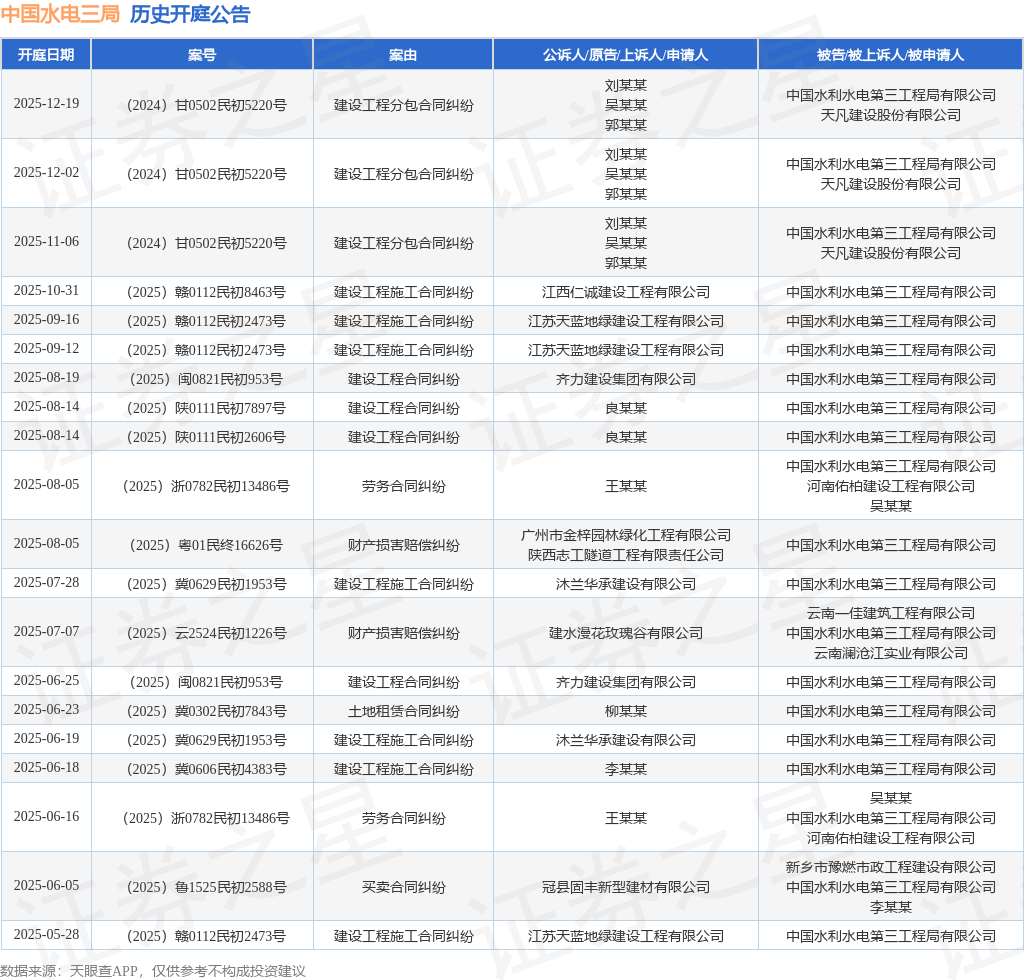The height and width of the screenshot is (980, 1024).
Task: Click 劳务合同纠纷 in the 2025-06-16 row
Action: pos(404,818)
